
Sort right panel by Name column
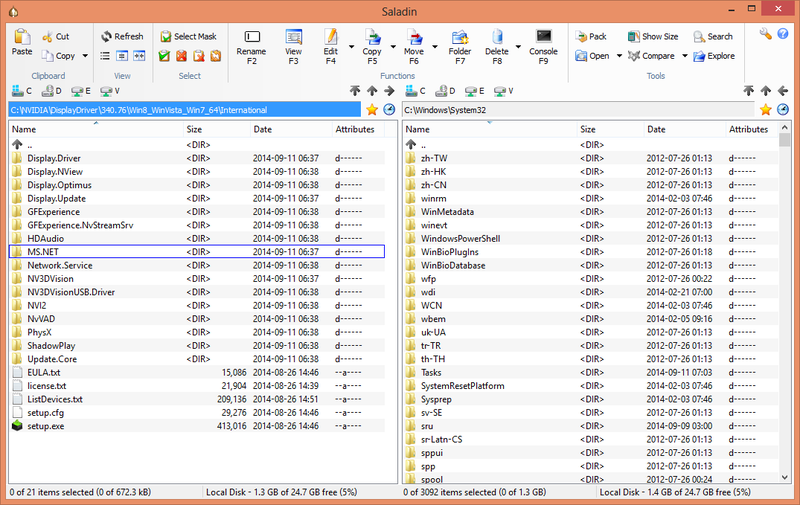click(490, 130)
